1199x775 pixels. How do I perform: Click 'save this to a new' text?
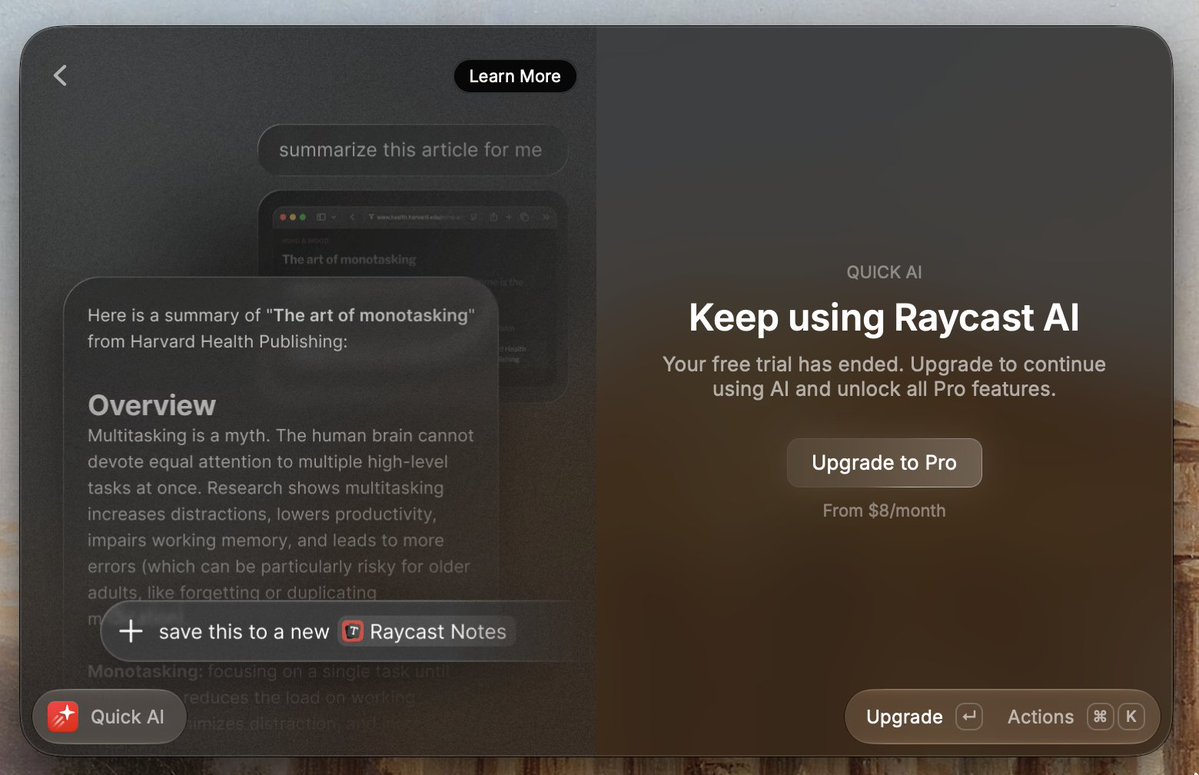244,632
